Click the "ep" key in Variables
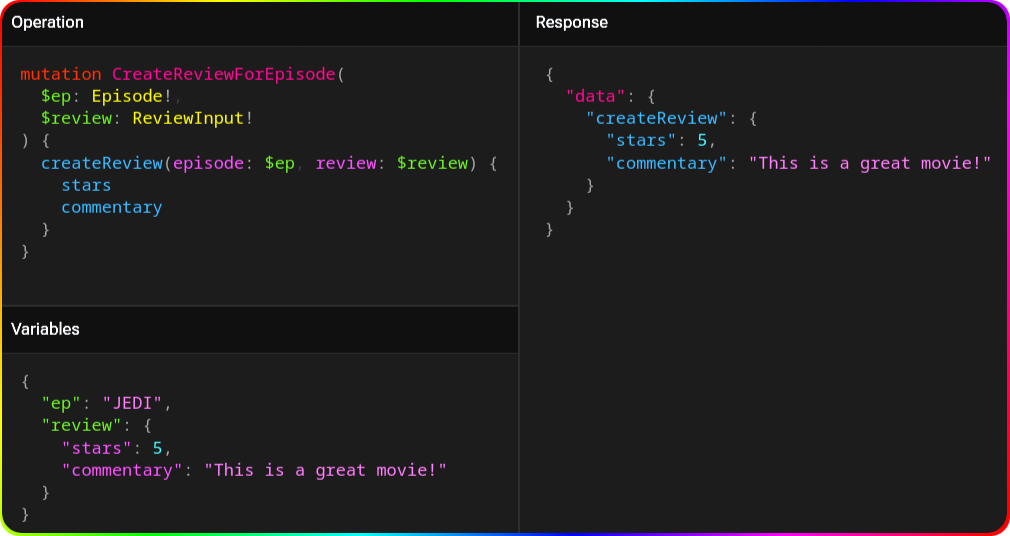Image resolution: width=1010 pixels, height=536 pixels. tap(61, 403)
